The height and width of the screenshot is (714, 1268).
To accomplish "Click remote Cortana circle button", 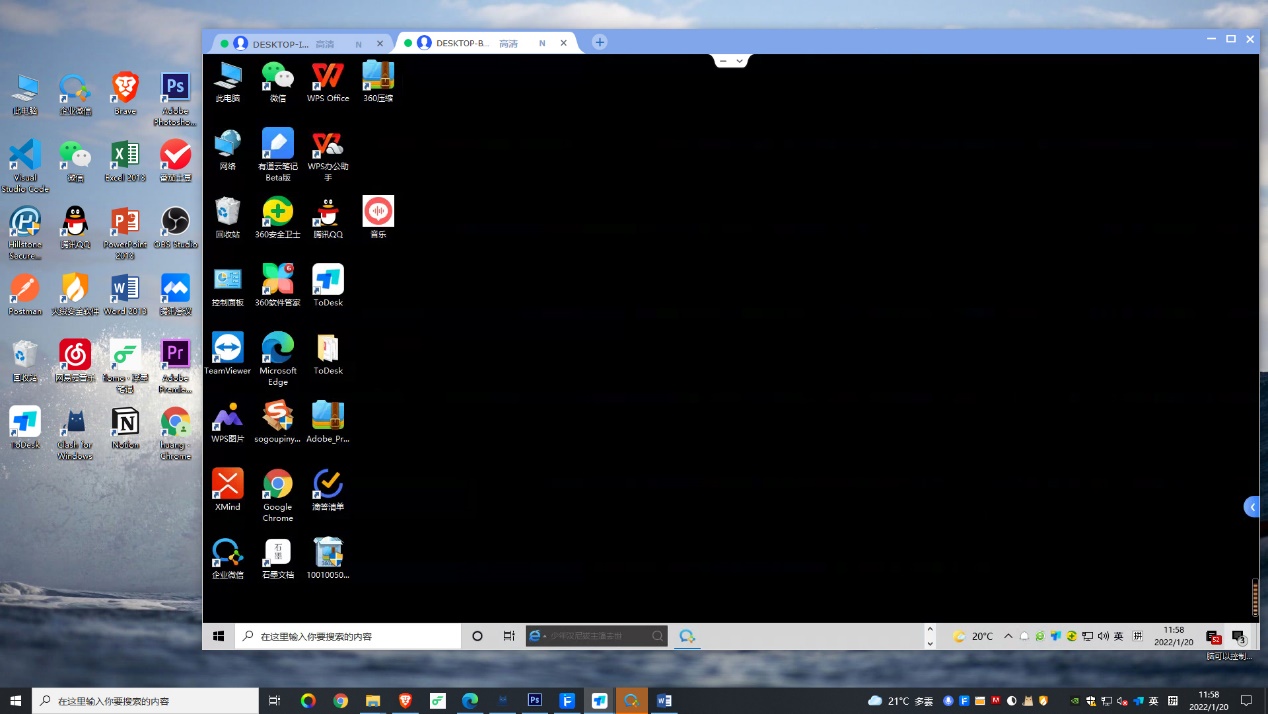I will [x=477, y=636].
